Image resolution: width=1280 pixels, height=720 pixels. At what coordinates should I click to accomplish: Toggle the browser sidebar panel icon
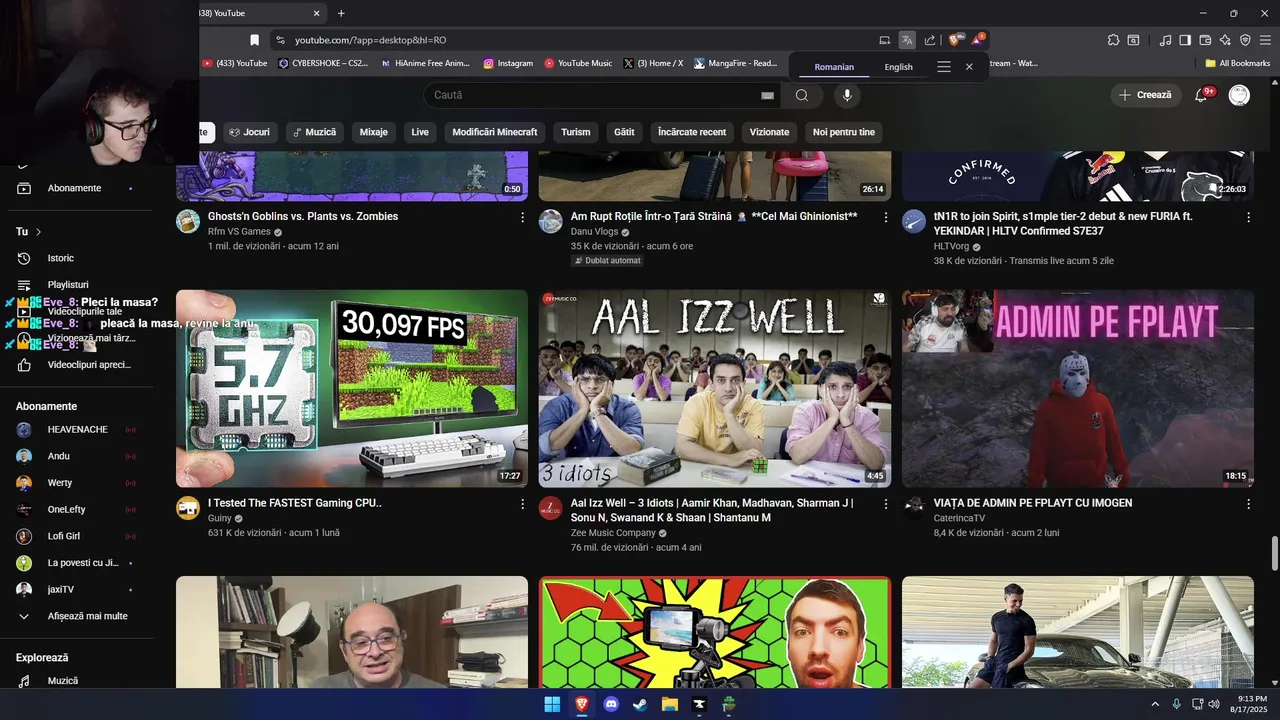click(1185, 40)
